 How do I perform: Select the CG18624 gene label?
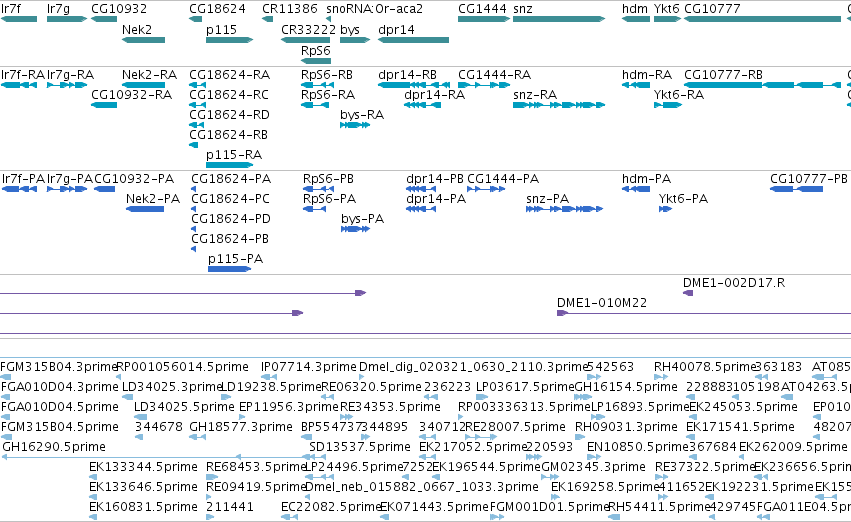tap(217, 9)
